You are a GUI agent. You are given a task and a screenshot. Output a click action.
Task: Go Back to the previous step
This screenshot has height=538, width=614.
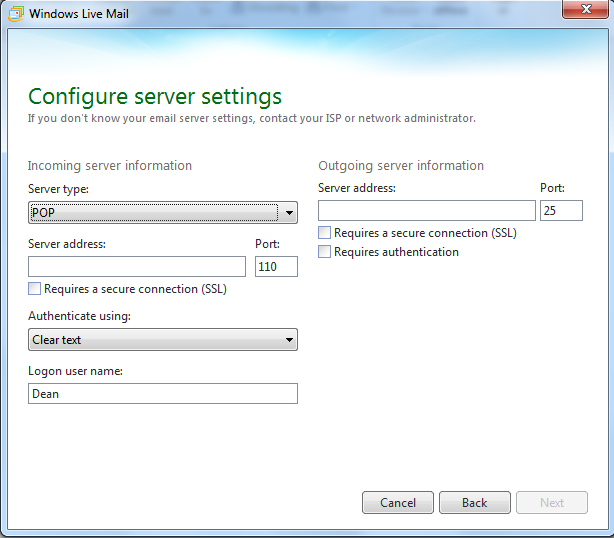point(475,502)
